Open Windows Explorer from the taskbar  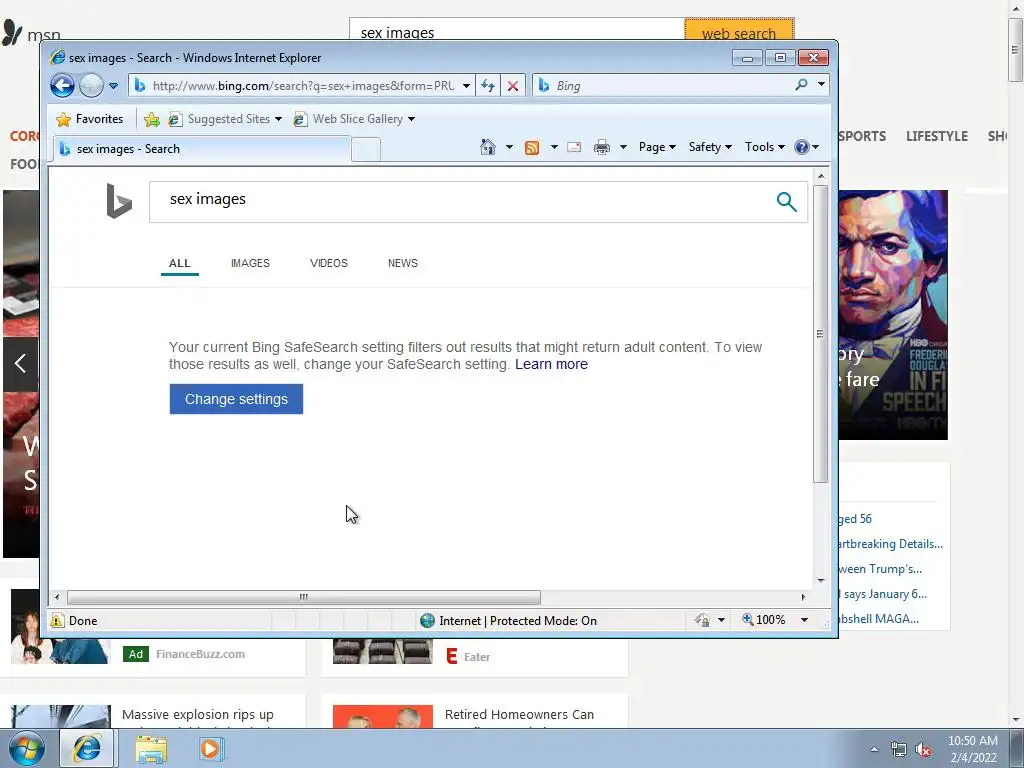[151, 749]
